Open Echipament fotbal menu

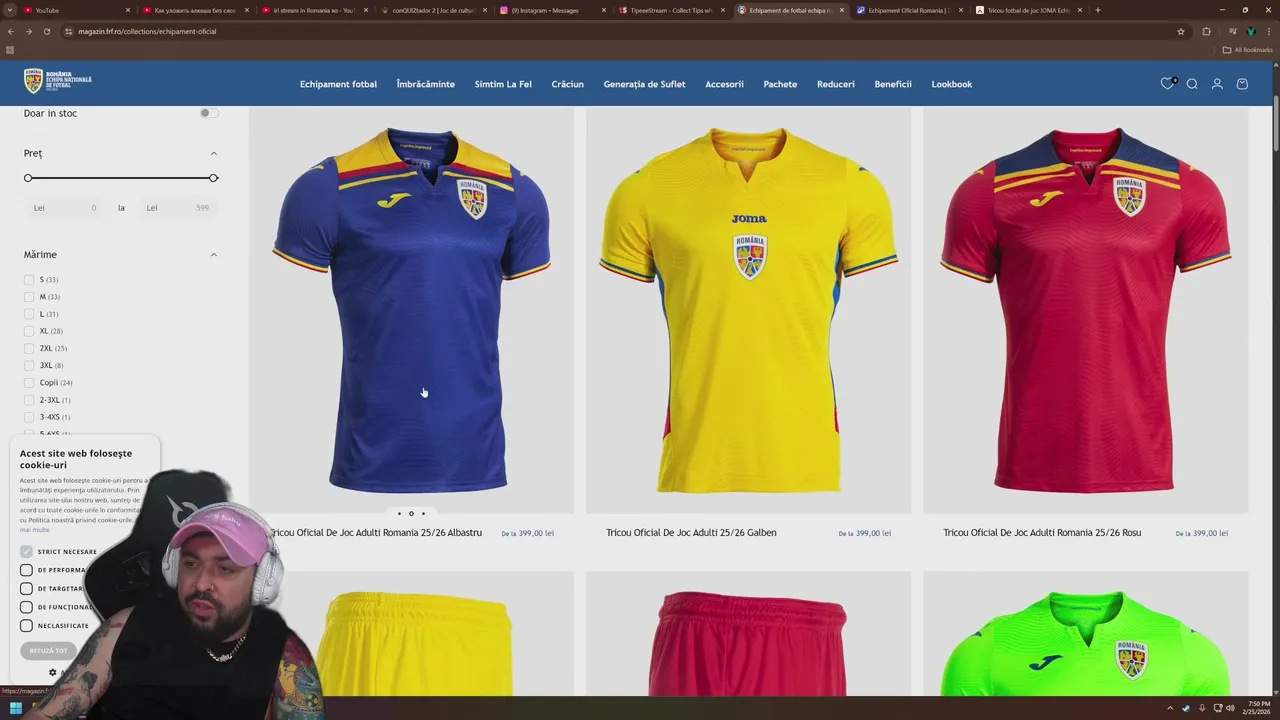coord(338,84)
